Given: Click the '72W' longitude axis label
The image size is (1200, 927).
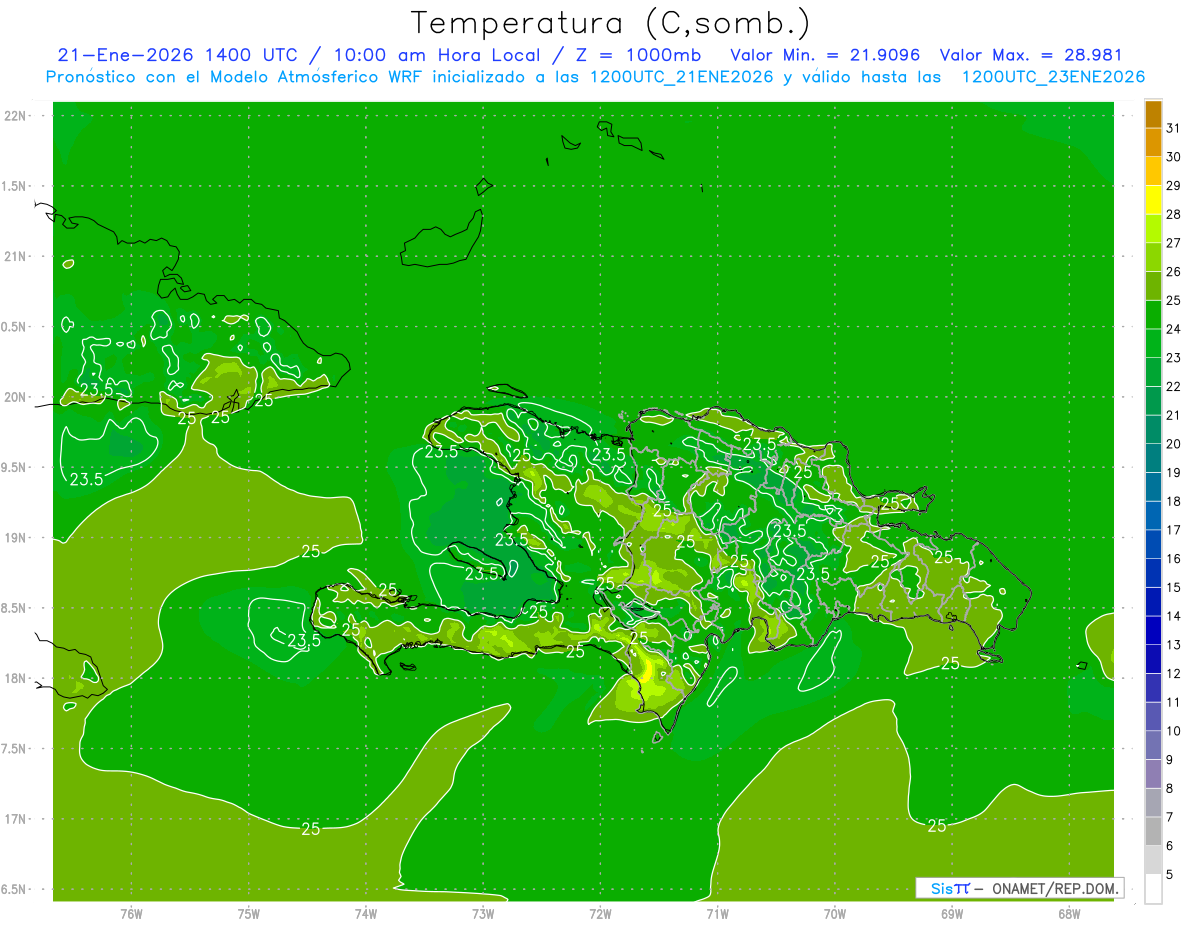Looking at the screenshot, I should click(x=600, y=913).
